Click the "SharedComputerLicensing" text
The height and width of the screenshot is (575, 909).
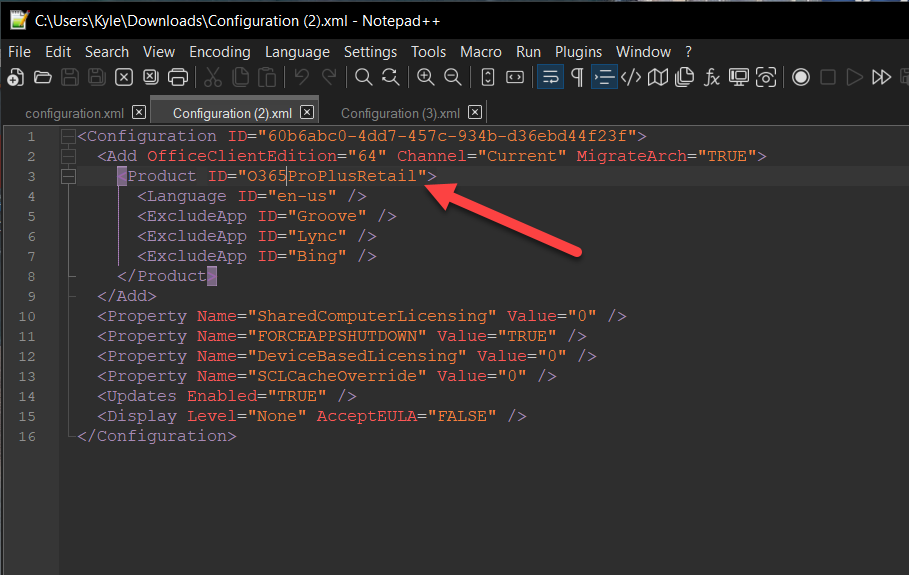coord(372,316)
